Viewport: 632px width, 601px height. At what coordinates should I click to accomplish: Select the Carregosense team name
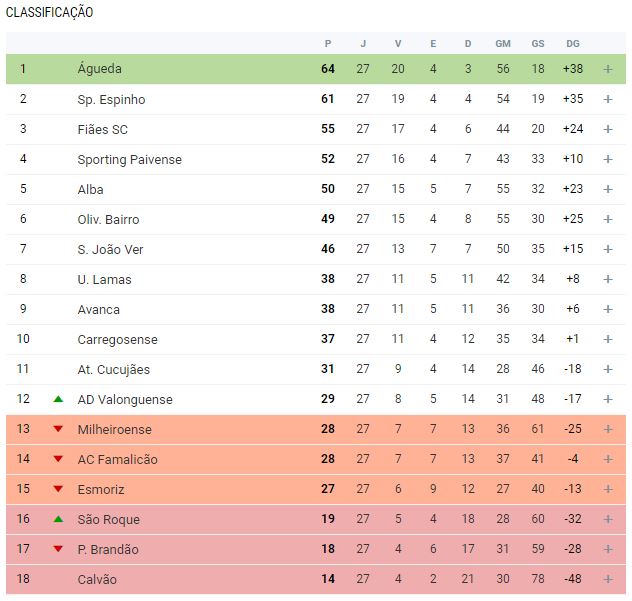click(117, 339)
